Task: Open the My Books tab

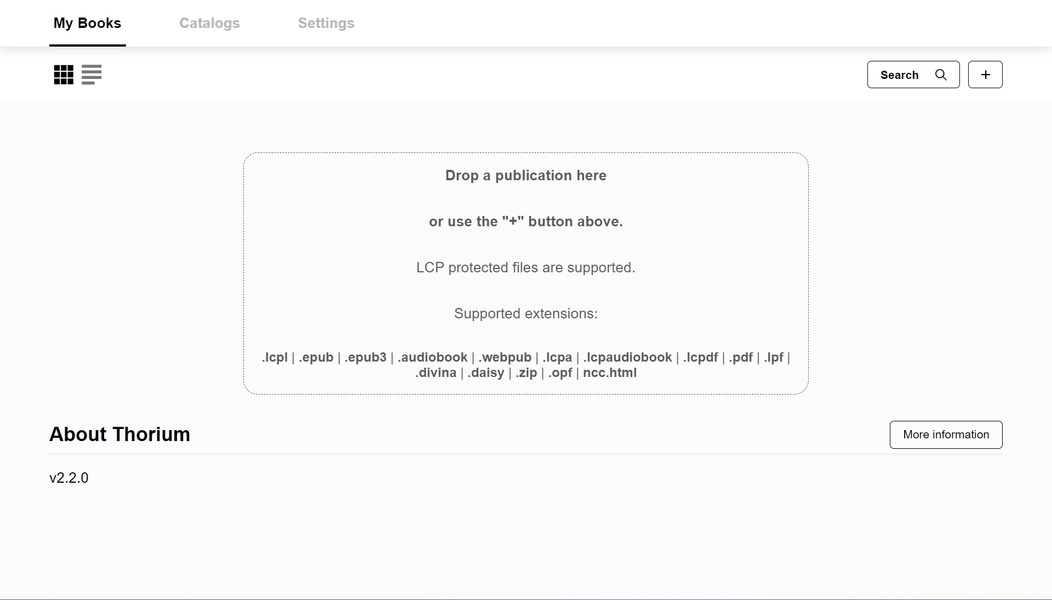Action: coord(87,23)
